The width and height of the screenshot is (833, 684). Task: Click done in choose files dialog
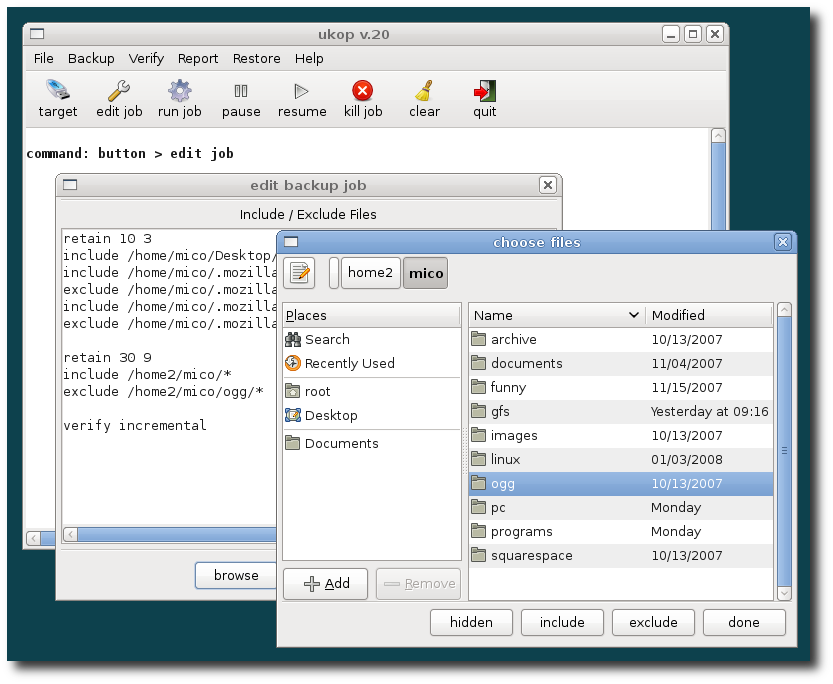[744, 622]
